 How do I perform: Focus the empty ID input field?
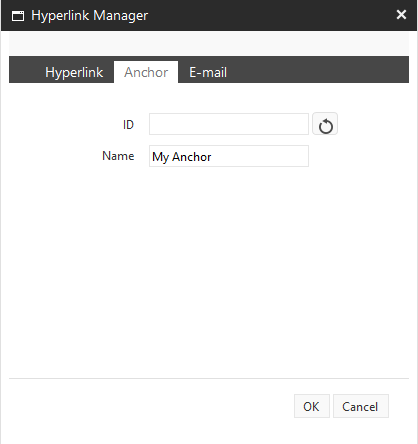229,124
